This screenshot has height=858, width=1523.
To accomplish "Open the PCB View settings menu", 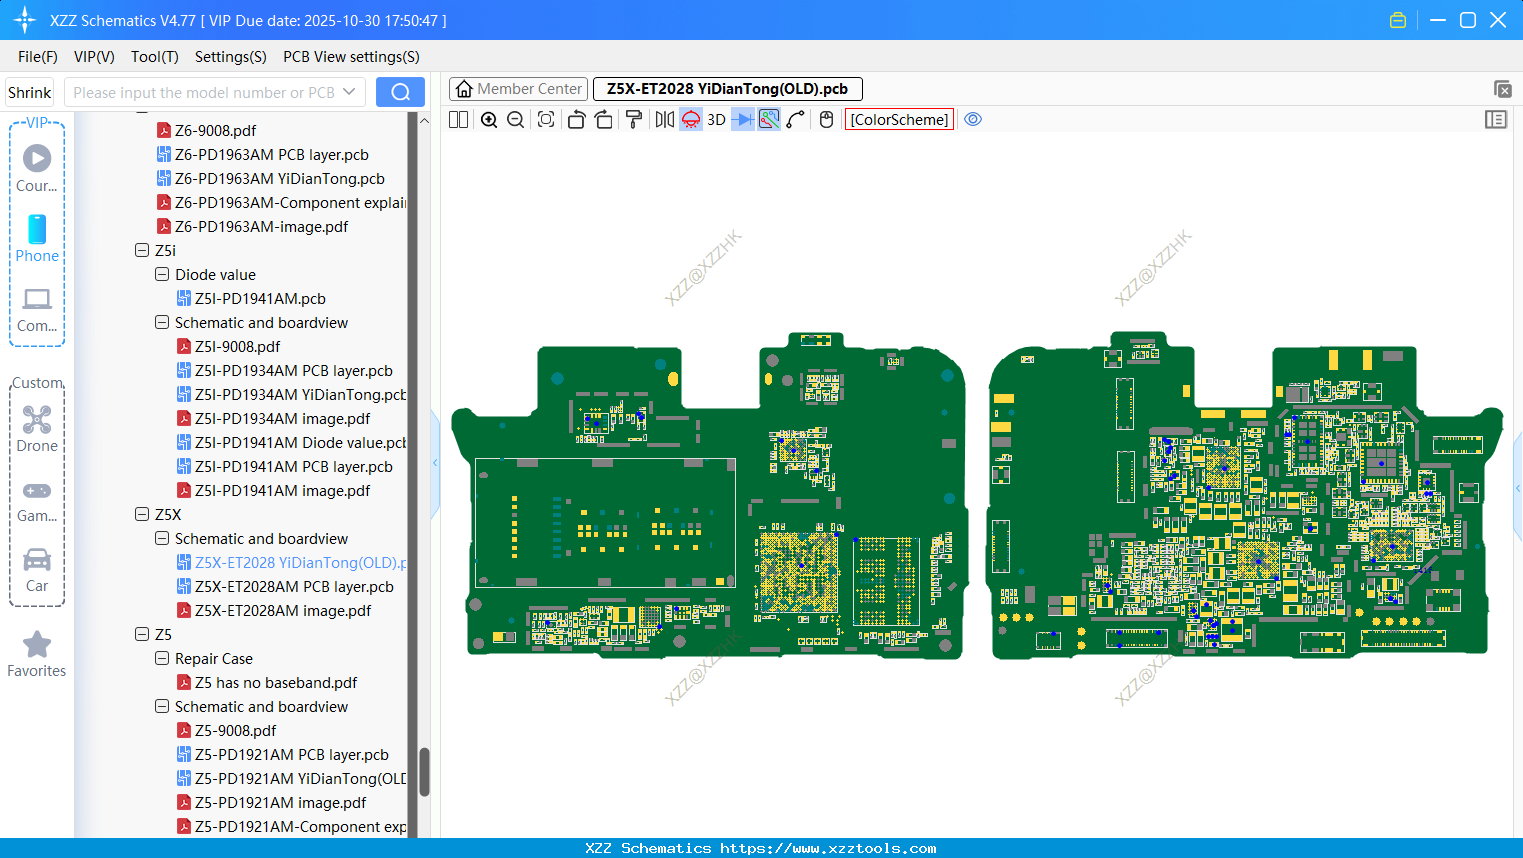I will [x=351, y=57].
